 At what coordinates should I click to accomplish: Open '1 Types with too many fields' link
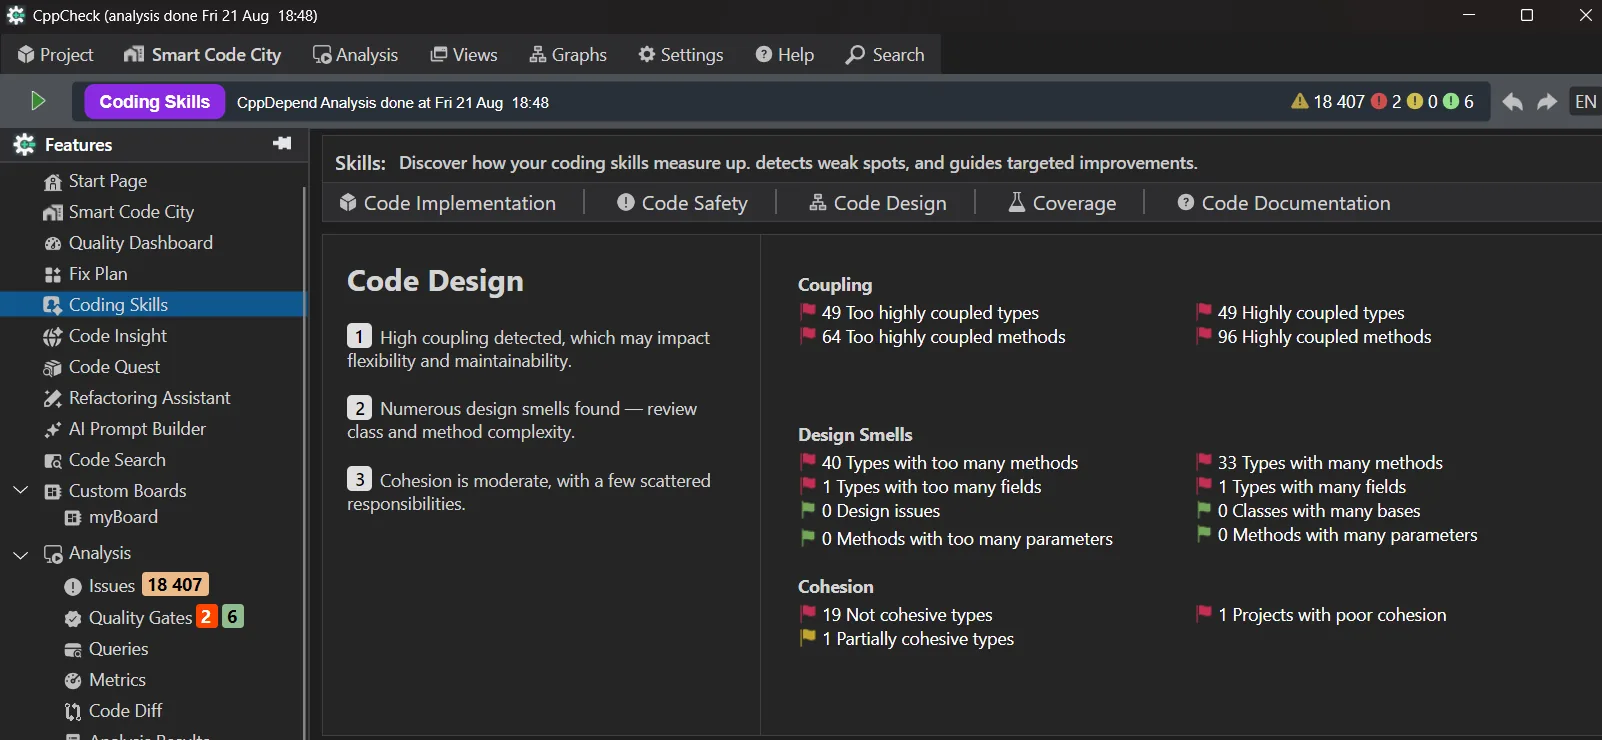point(932,487)
